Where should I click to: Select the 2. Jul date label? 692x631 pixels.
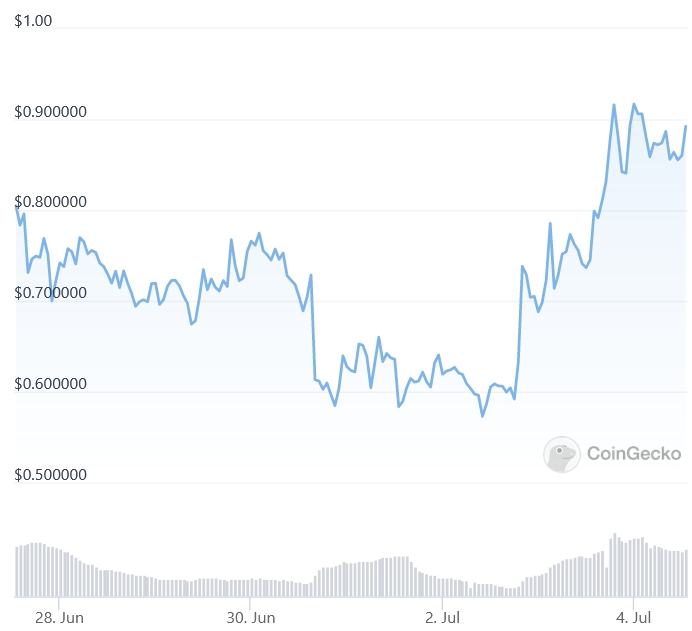click(442, 618)
